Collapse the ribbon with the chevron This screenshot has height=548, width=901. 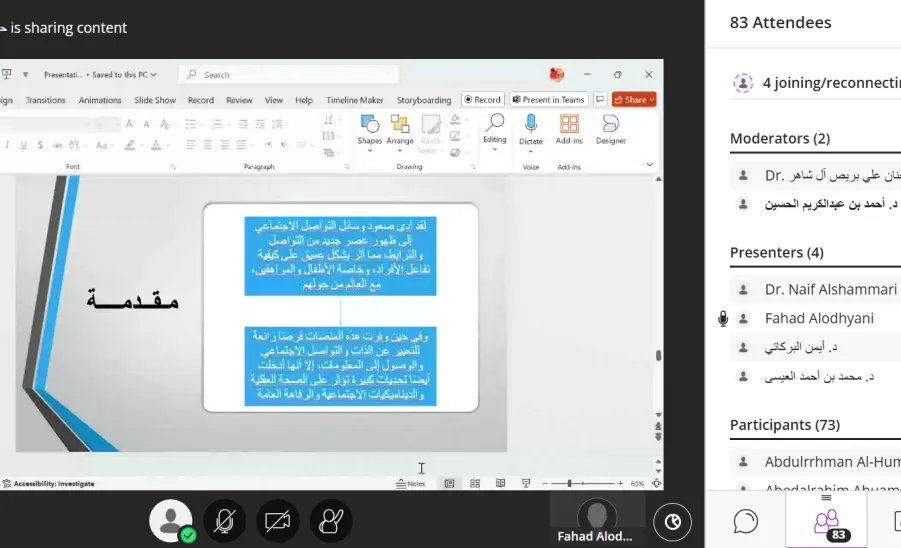649,164
